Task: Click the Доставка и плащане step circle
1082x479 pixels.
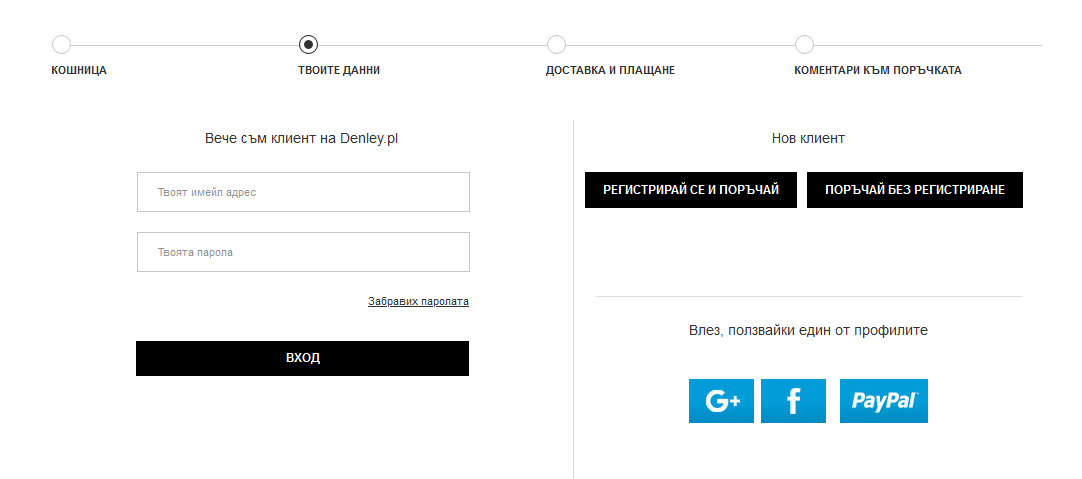Action: point(556,45)
